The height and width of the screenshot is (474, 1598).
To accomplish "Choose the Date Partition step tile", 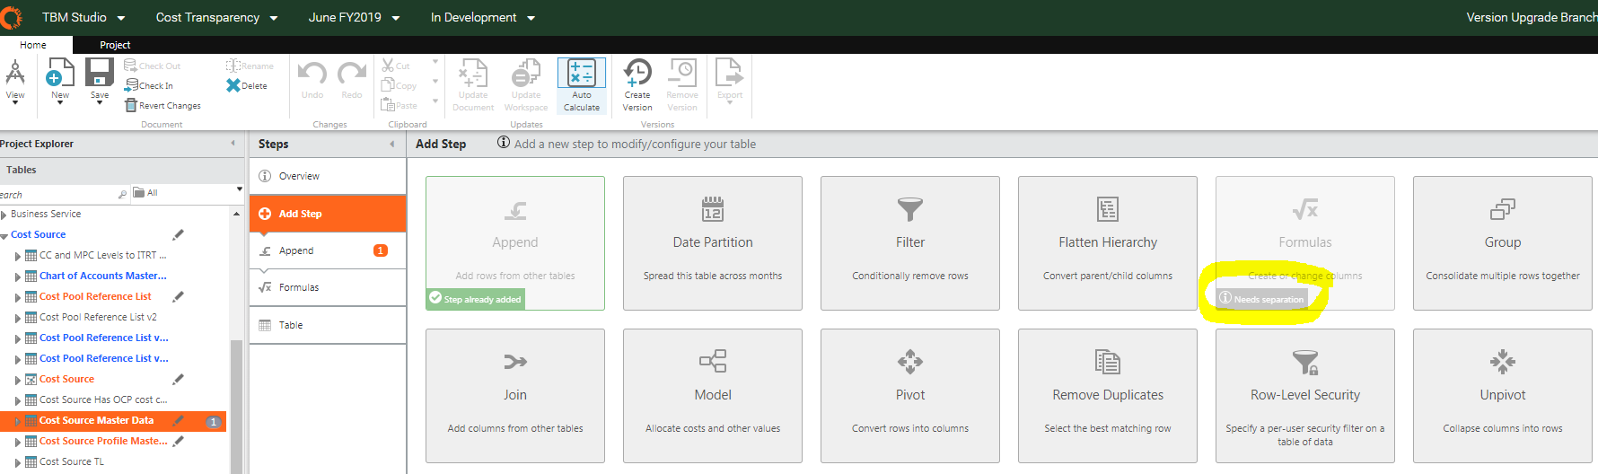I will (x=712, y=243).
